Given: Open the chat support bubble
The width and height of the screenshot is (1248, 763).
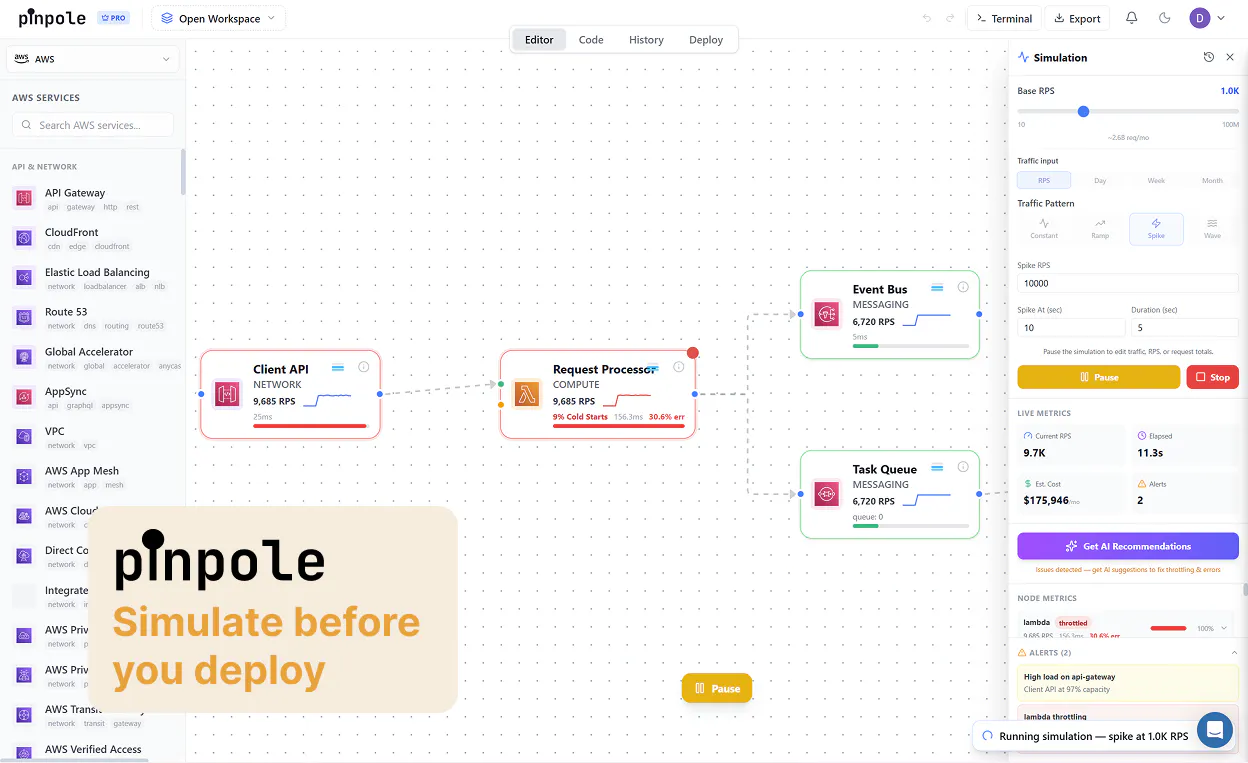Looking at the screenshot, I should pyautogui.click(x=1215, y=730).
